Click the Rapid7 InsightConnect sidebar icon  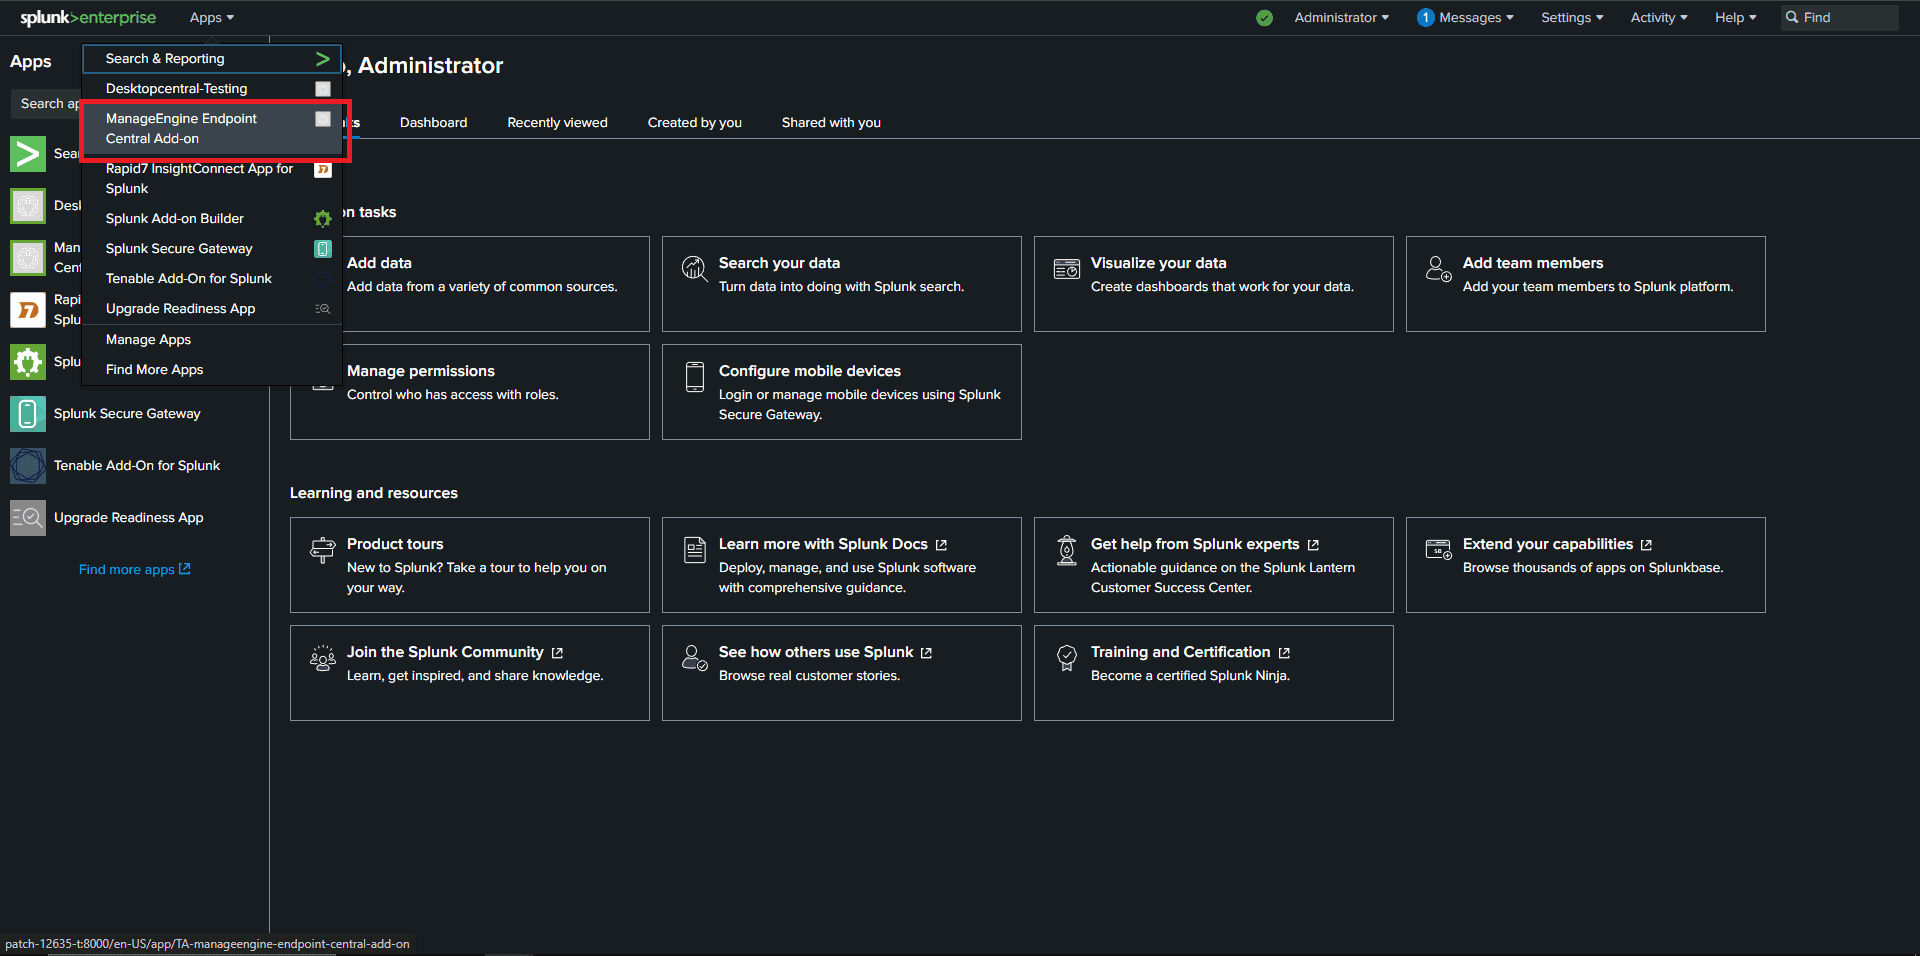point(28,310)
